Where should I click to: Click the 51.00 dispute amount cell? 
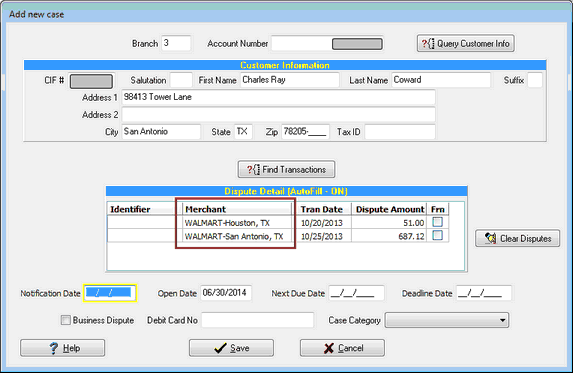[x=389, y=222]
